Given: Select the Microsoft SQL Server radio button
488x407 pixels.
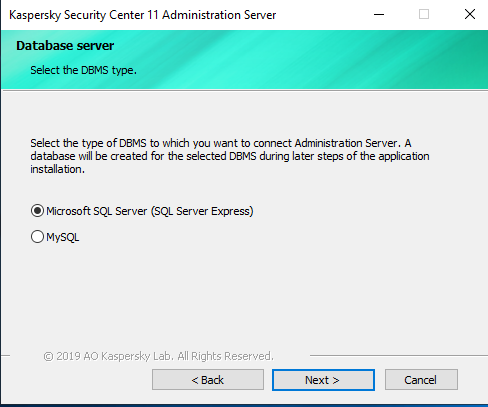Looking at the screenshot, I should click(x=37, y=211).
